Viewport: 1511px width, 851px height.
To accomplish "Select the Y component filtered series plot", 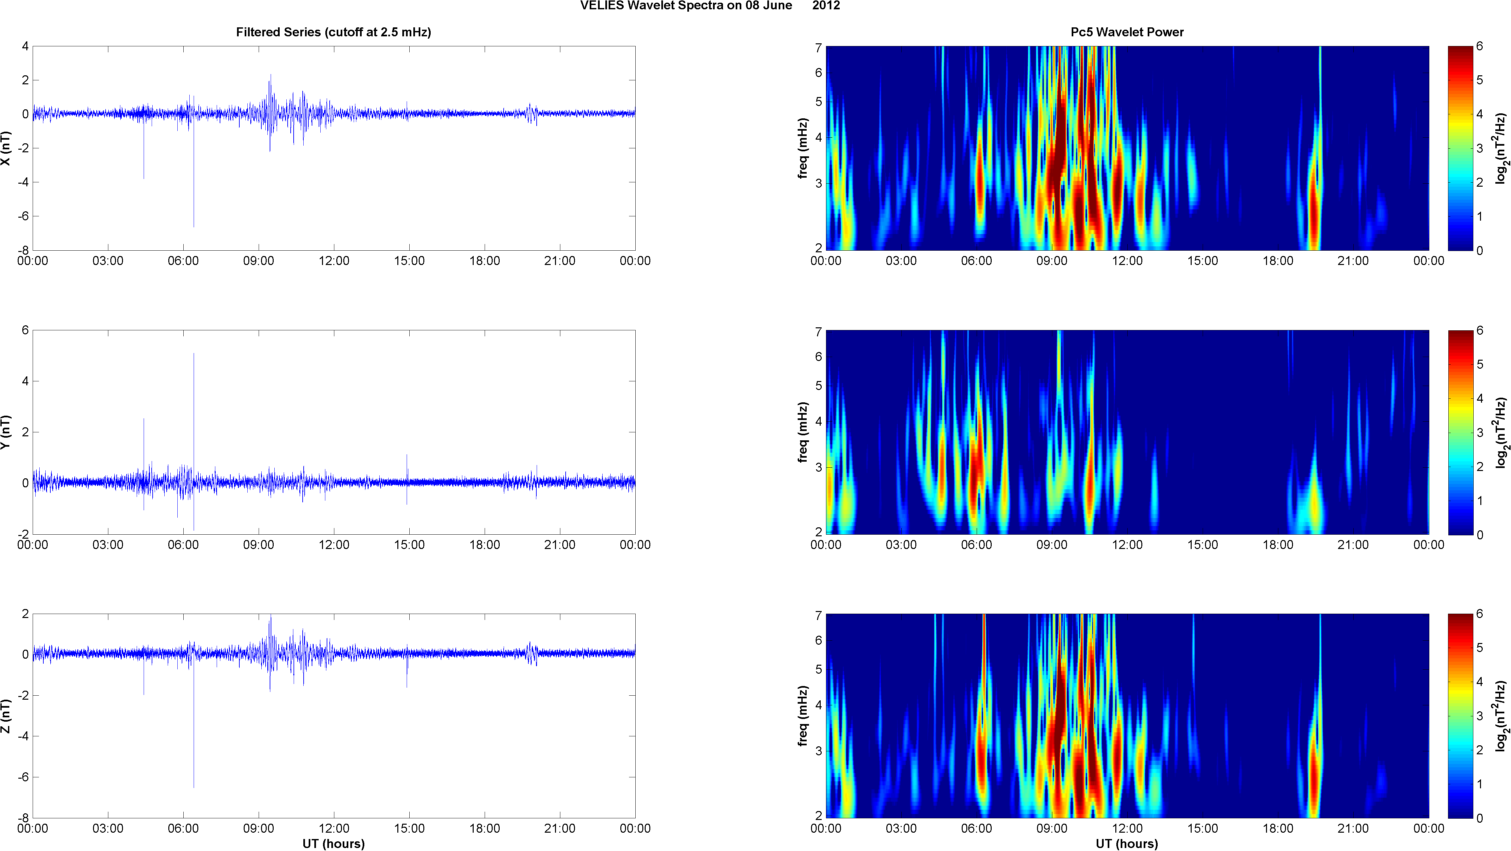I will 334,432.
